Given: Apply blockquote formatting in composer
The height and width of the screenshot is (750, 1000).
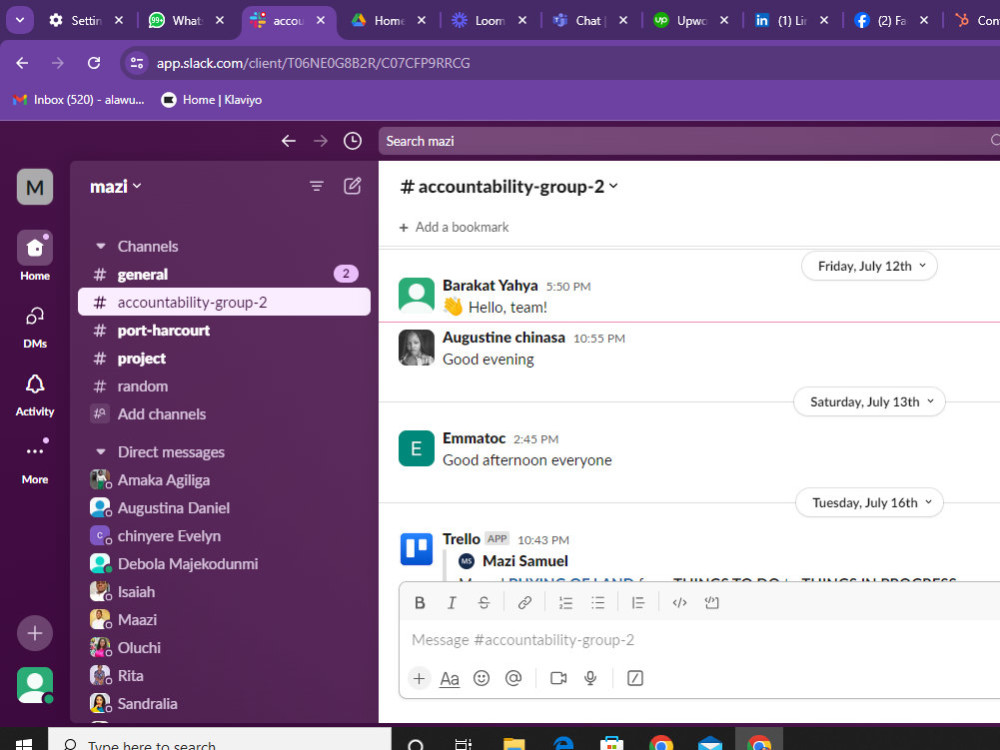Looking at the screenshot, I should pyautogui.click(x=638, y=603).
